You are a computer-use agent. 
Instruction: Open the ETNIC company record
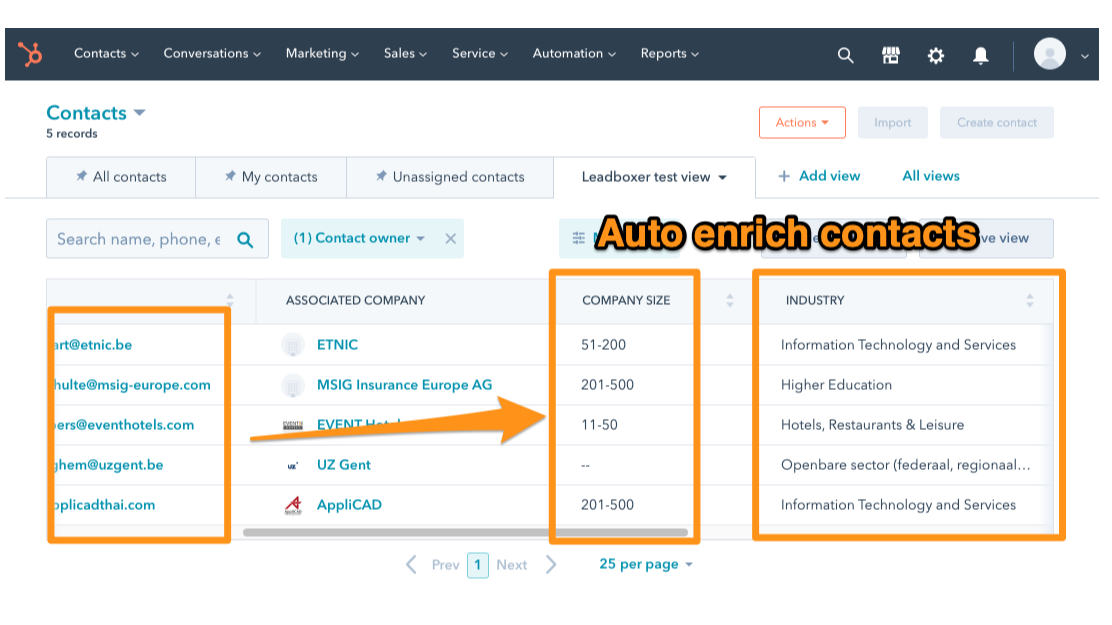click(338, 344)
